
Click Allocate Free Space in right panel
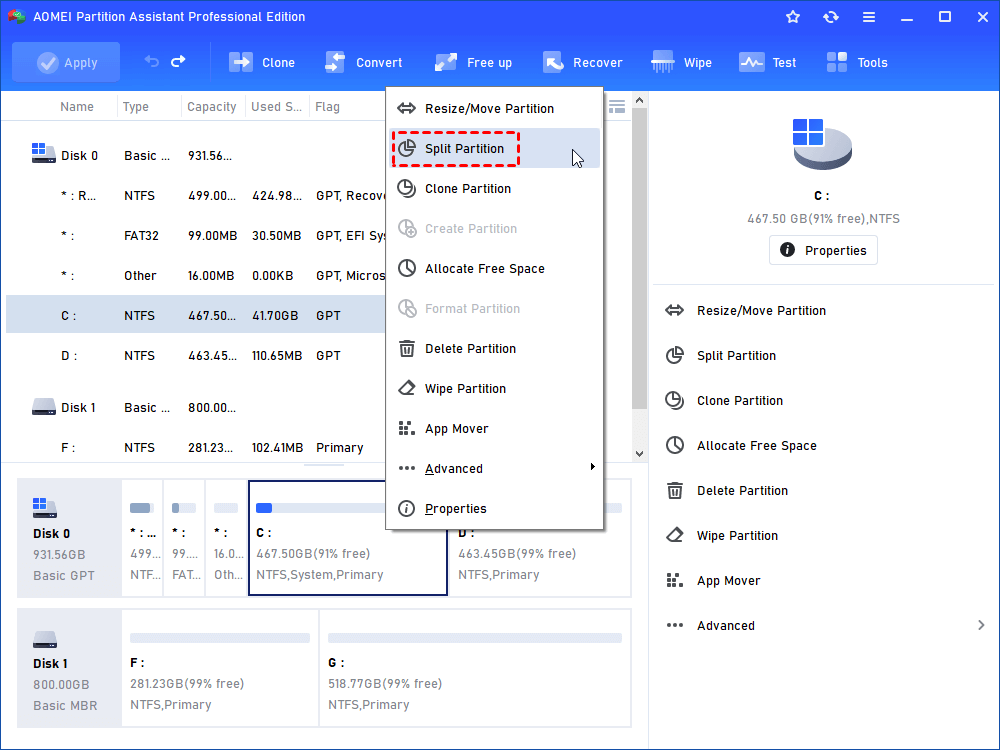click(756, 445)
